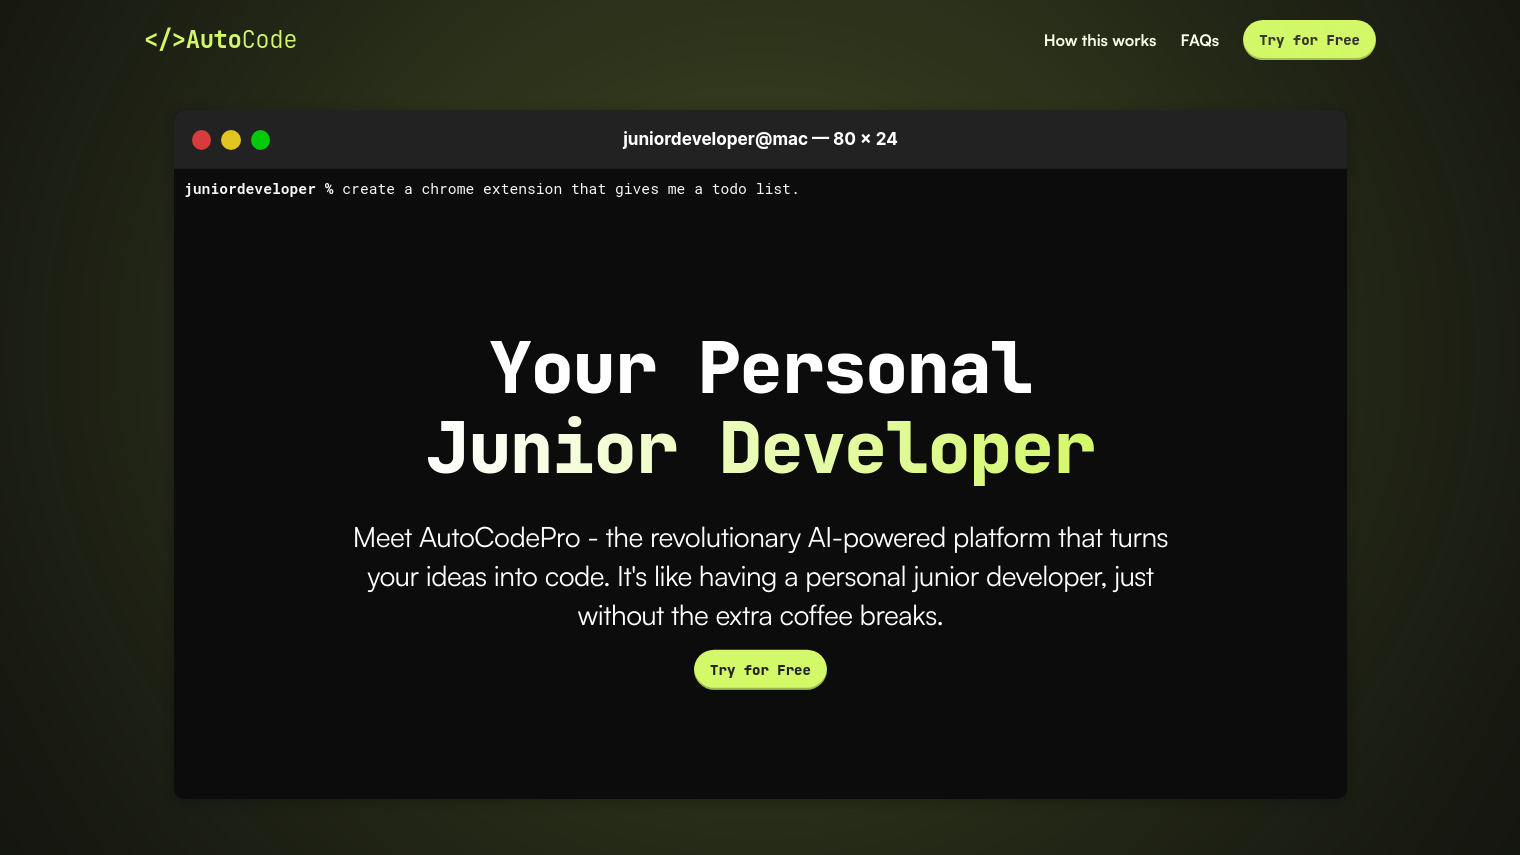Screen dimensions: 1520x855
Task: Click the yellow terminal window dot
Action: 231,140
